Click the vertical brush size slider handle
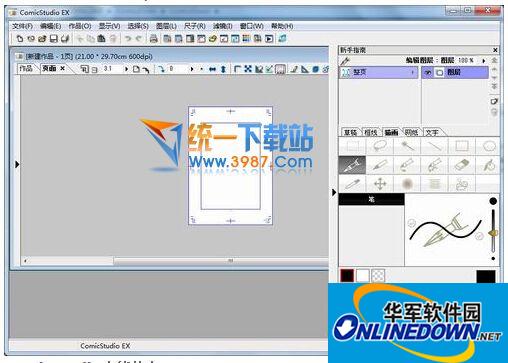Image resolution: width=508 pixels, height=363 pixels. coord(493,233)
